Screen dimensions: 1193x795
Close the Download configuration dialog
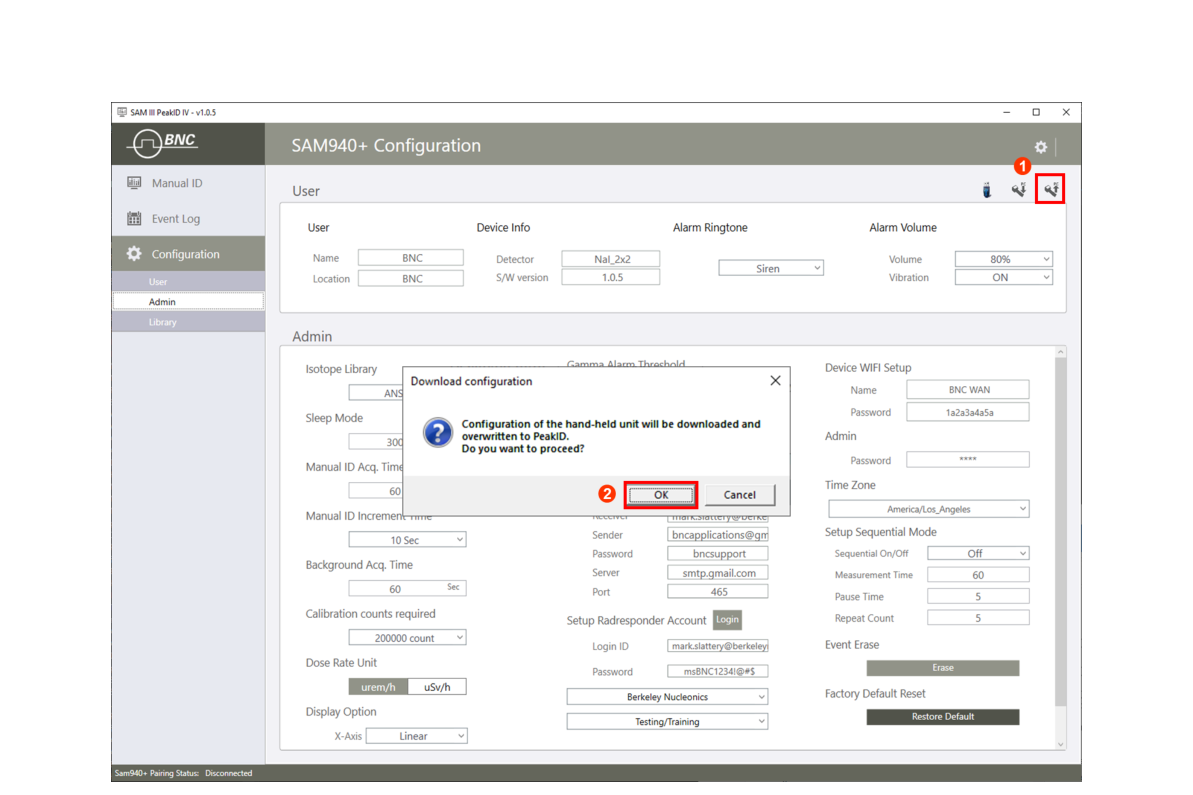click(x=775, y=380)
